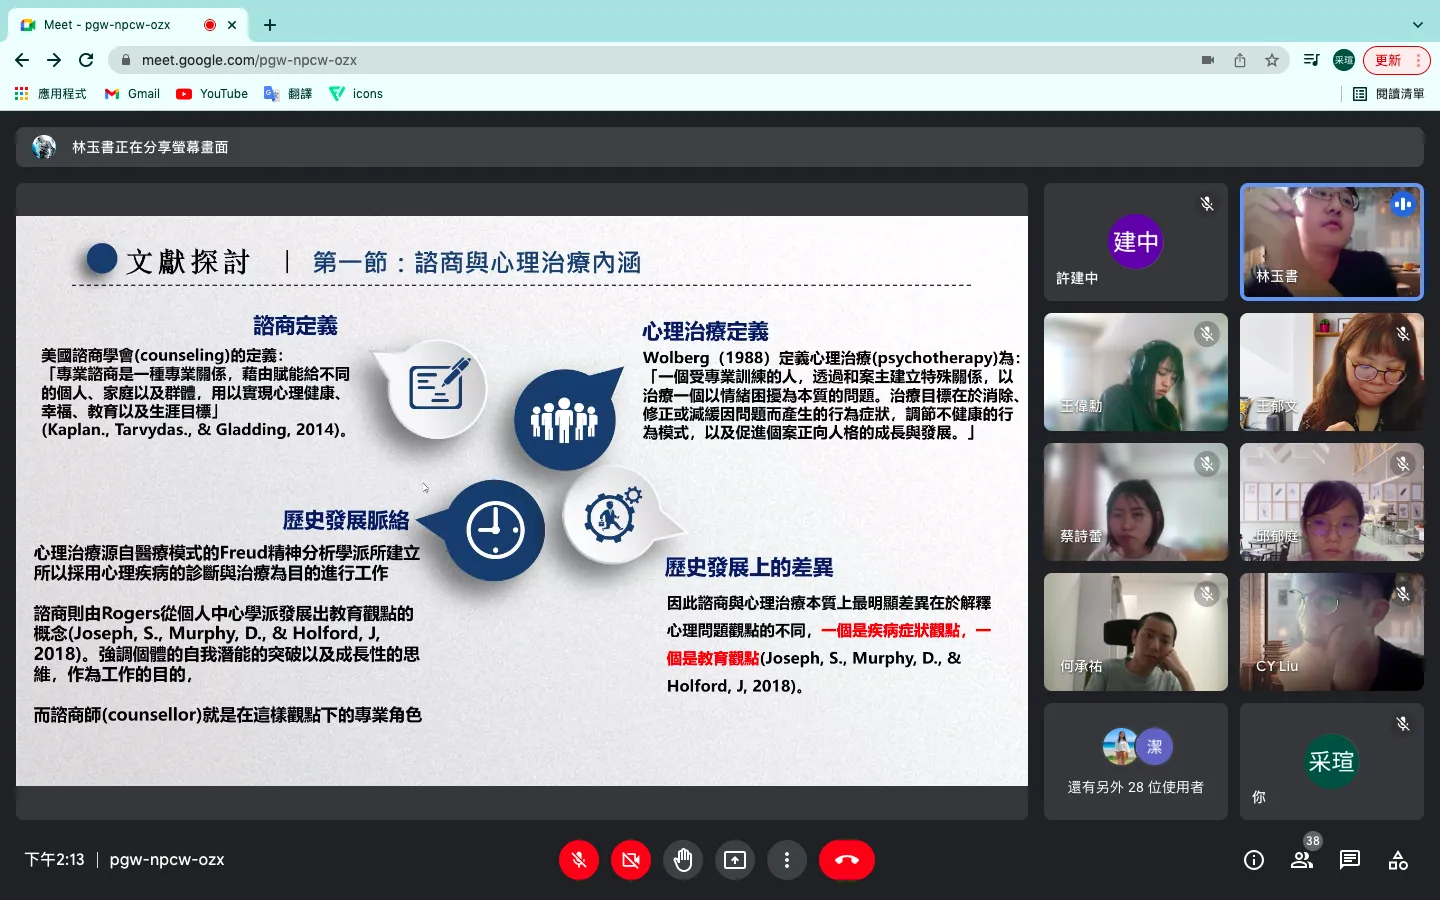
Task: Open the chat panel
Action: (x=1350, y=860)
